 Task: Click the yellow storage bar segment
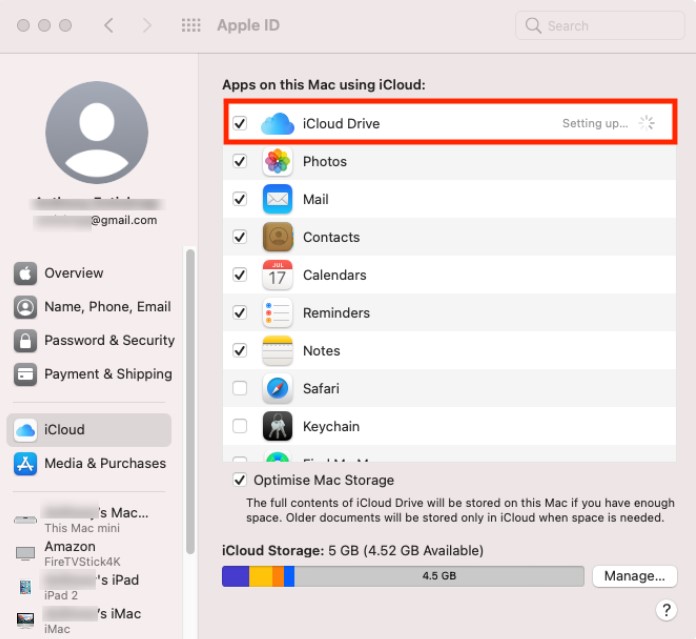tap(261, 576)
